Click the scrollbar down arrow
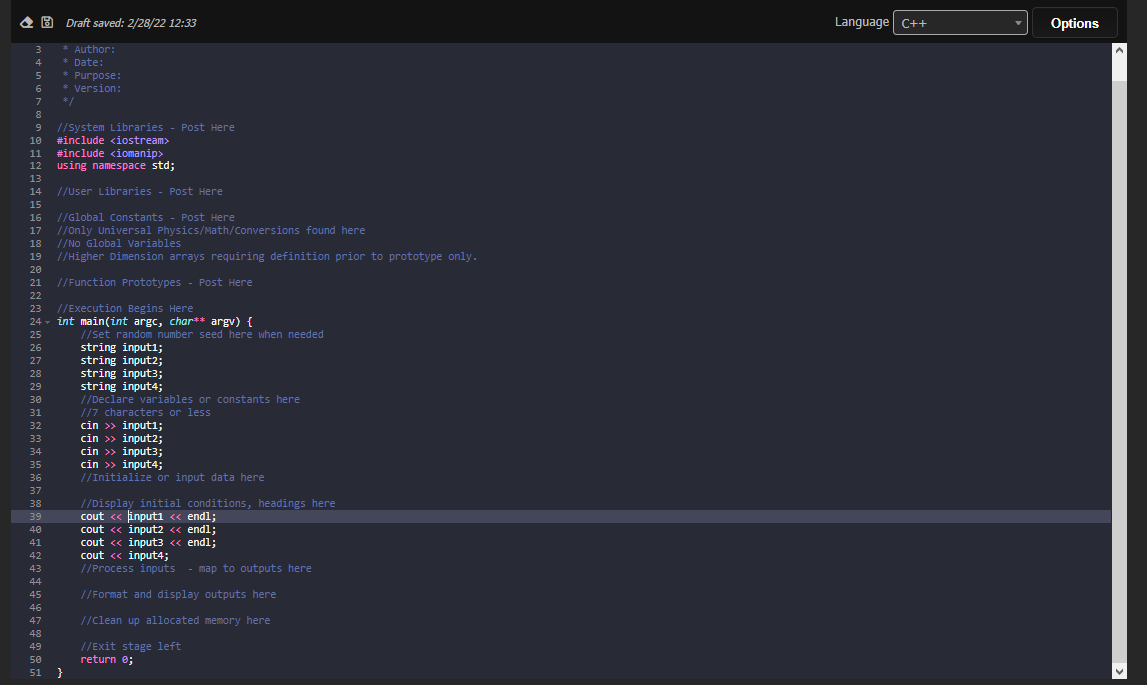The height and width of the screenshot is (685, 1147). pos(1119,671)
